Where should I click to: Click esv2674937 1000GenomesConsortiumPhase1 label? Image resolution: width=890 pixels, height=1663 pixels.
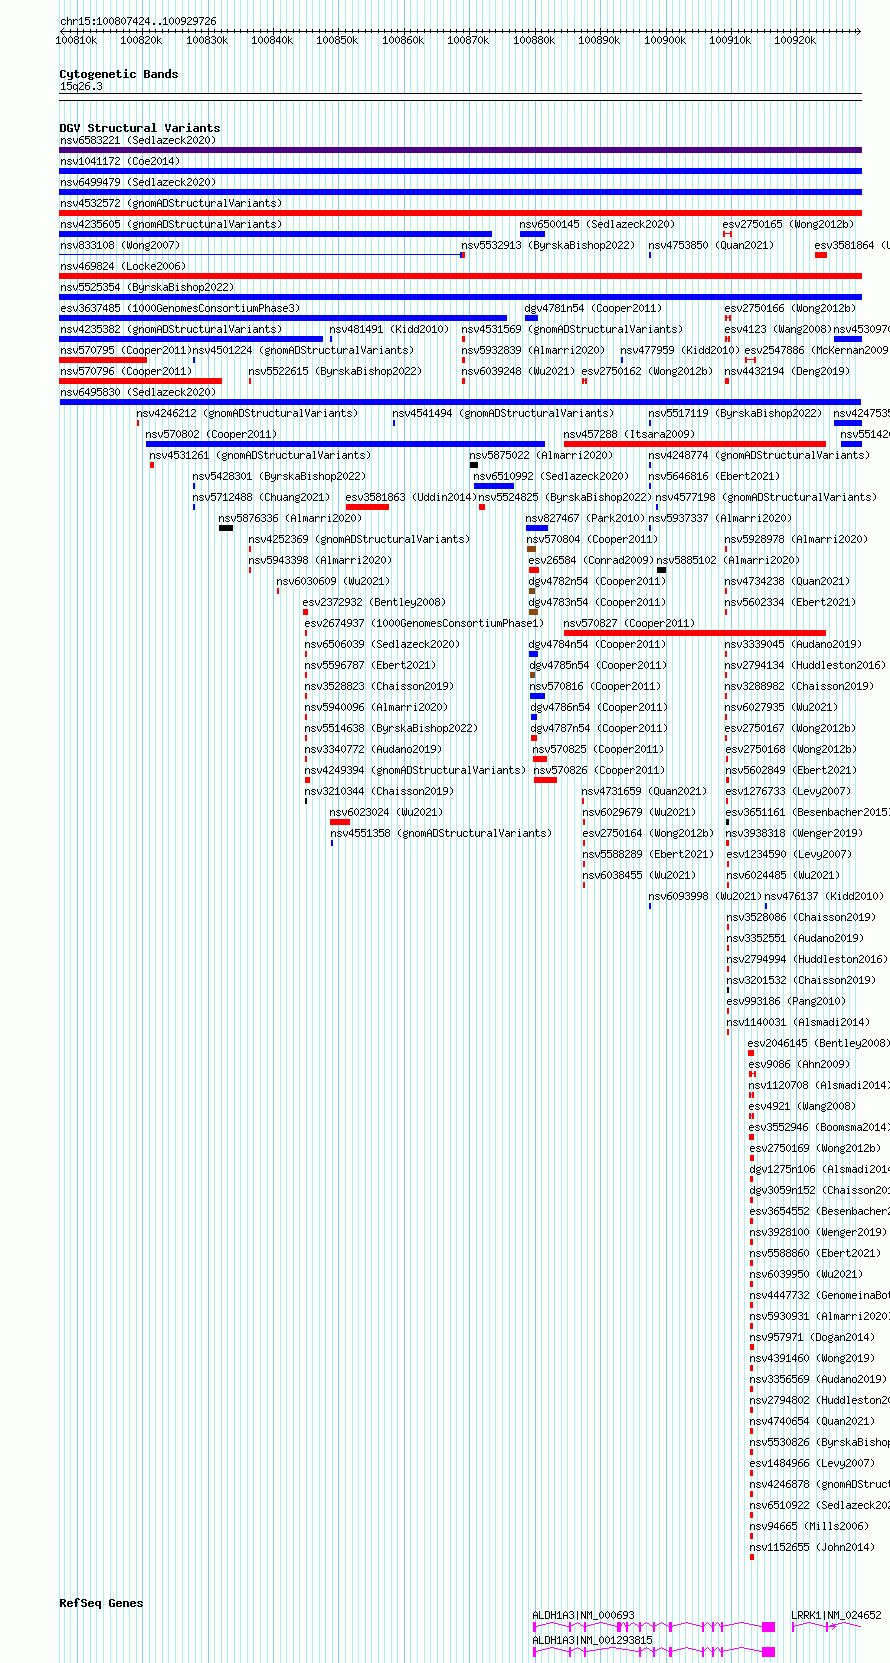425,623
